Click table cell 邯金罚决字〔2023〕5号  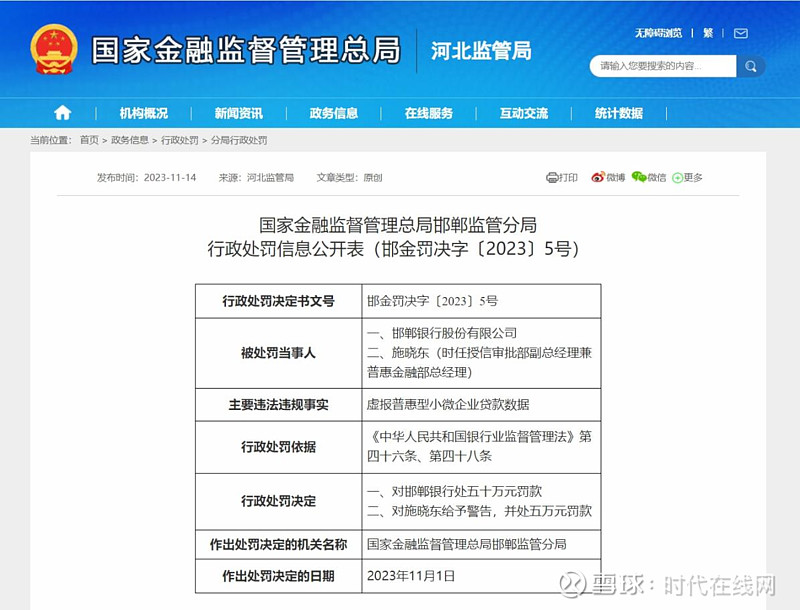point(482,301)
